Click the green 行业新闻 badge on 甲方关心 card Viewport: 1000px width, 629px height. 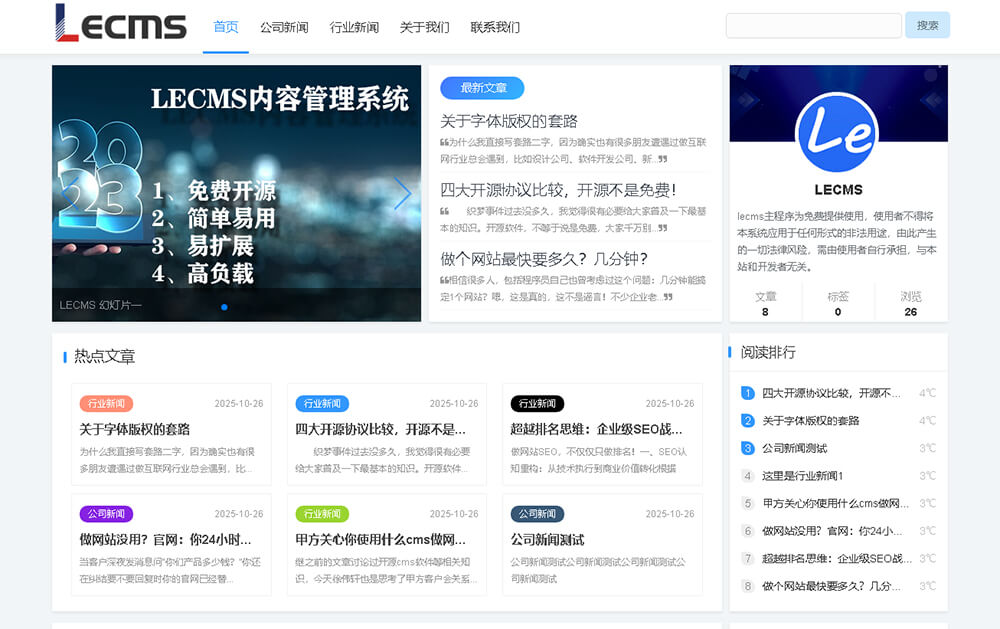point(323,514)
